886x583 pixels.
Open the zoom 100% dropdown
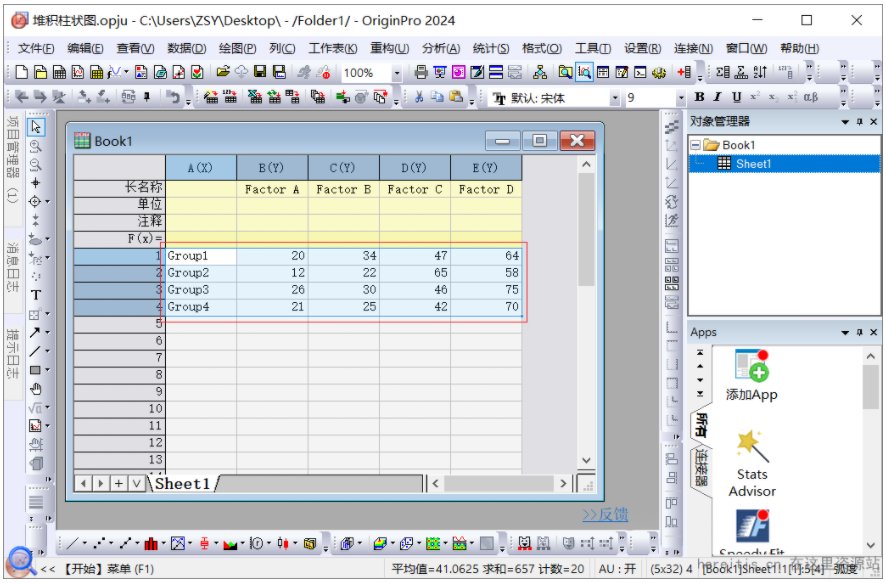coord(397,73)
